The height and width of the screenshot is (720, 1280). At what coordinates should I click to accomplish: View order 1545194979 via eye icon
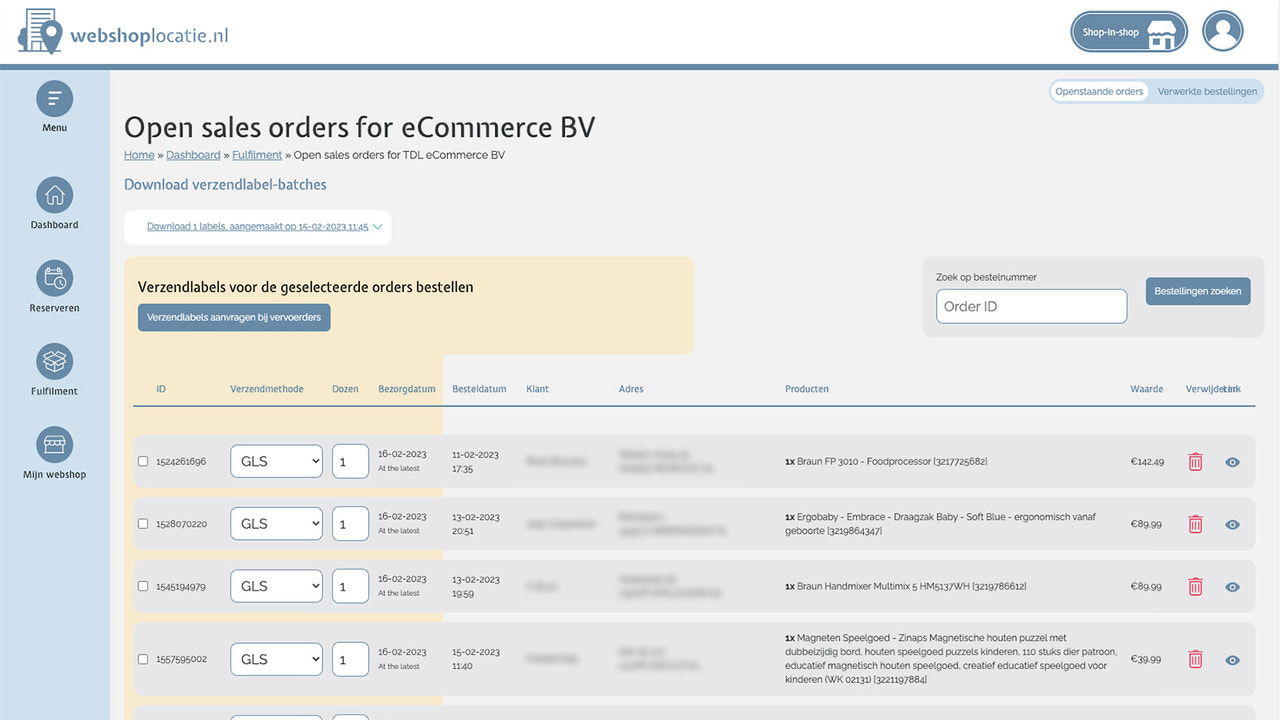pyautogui.click(x=1233, y=587)
